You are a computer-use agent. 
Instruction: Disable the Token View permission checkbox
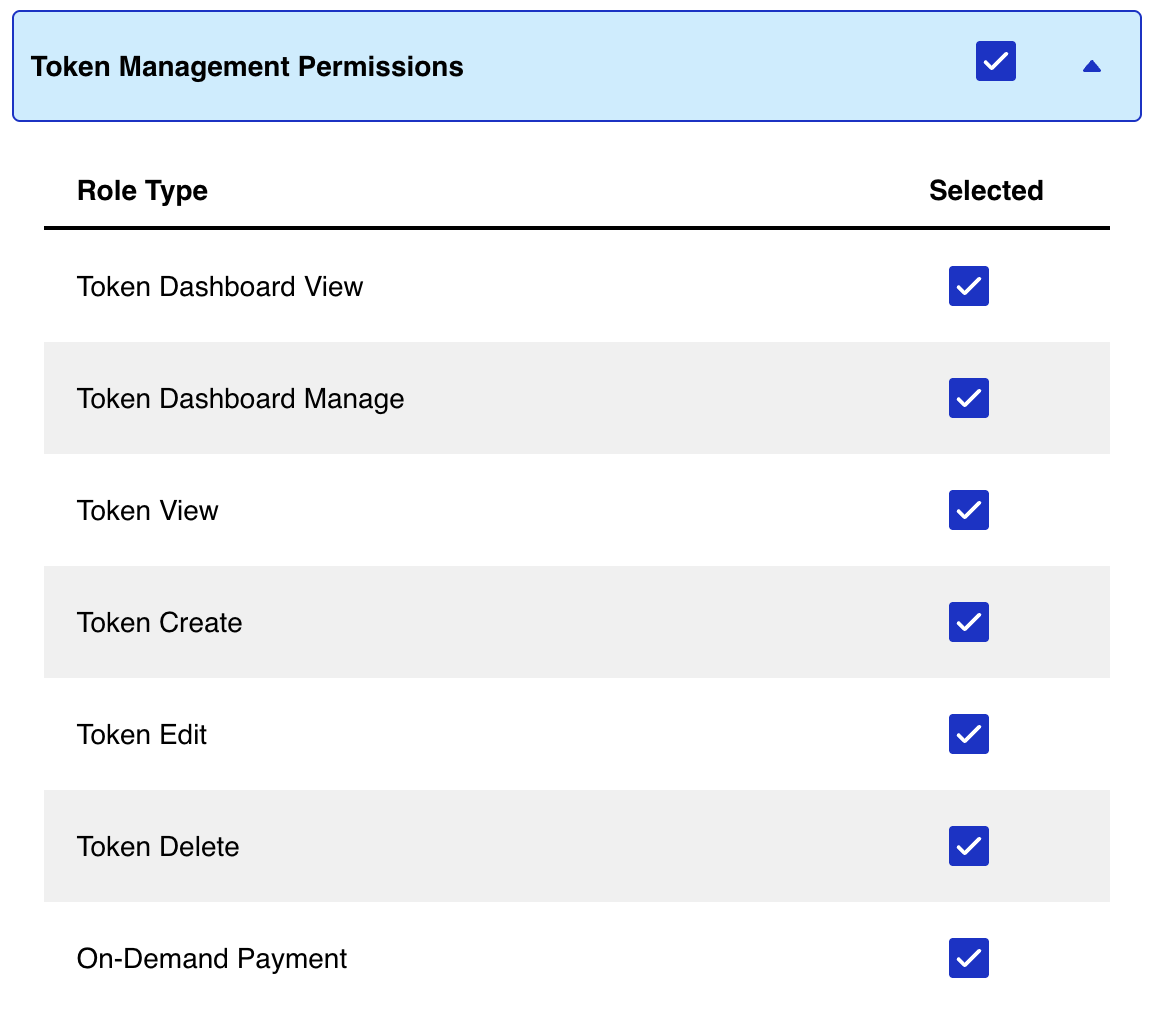click(968, 510)
